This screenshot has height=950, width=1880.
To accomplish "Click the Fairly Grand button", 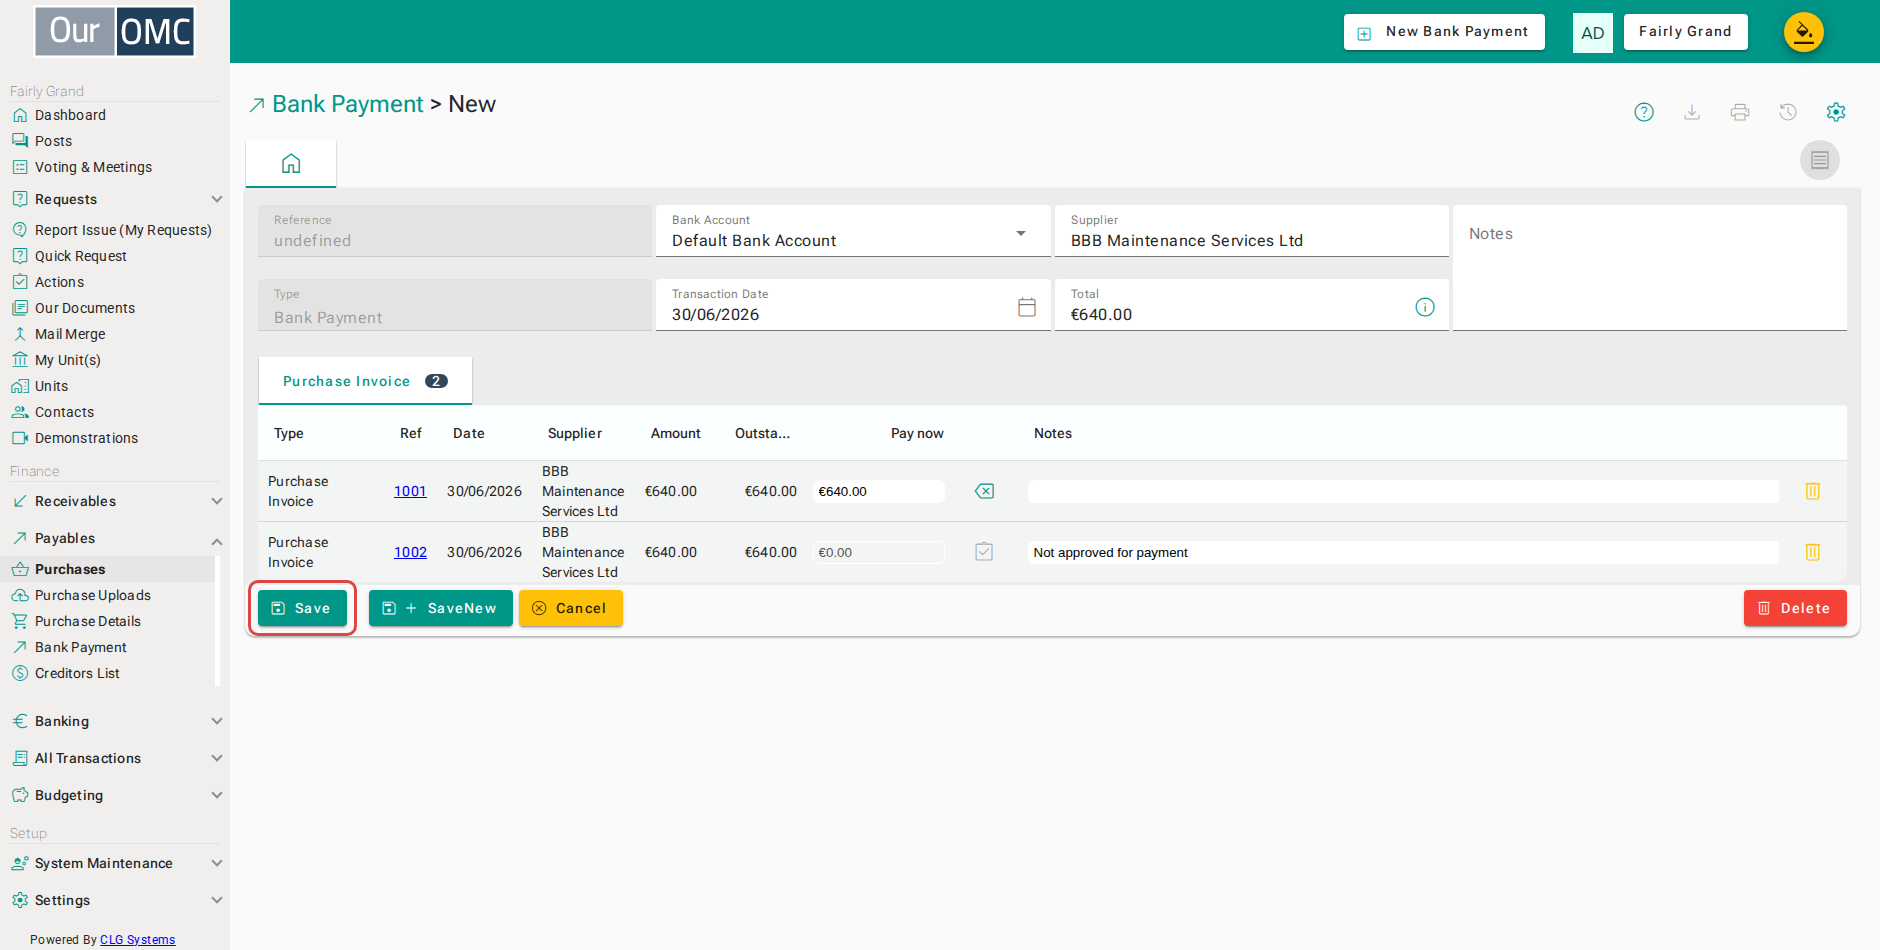I will [1685, 32].
